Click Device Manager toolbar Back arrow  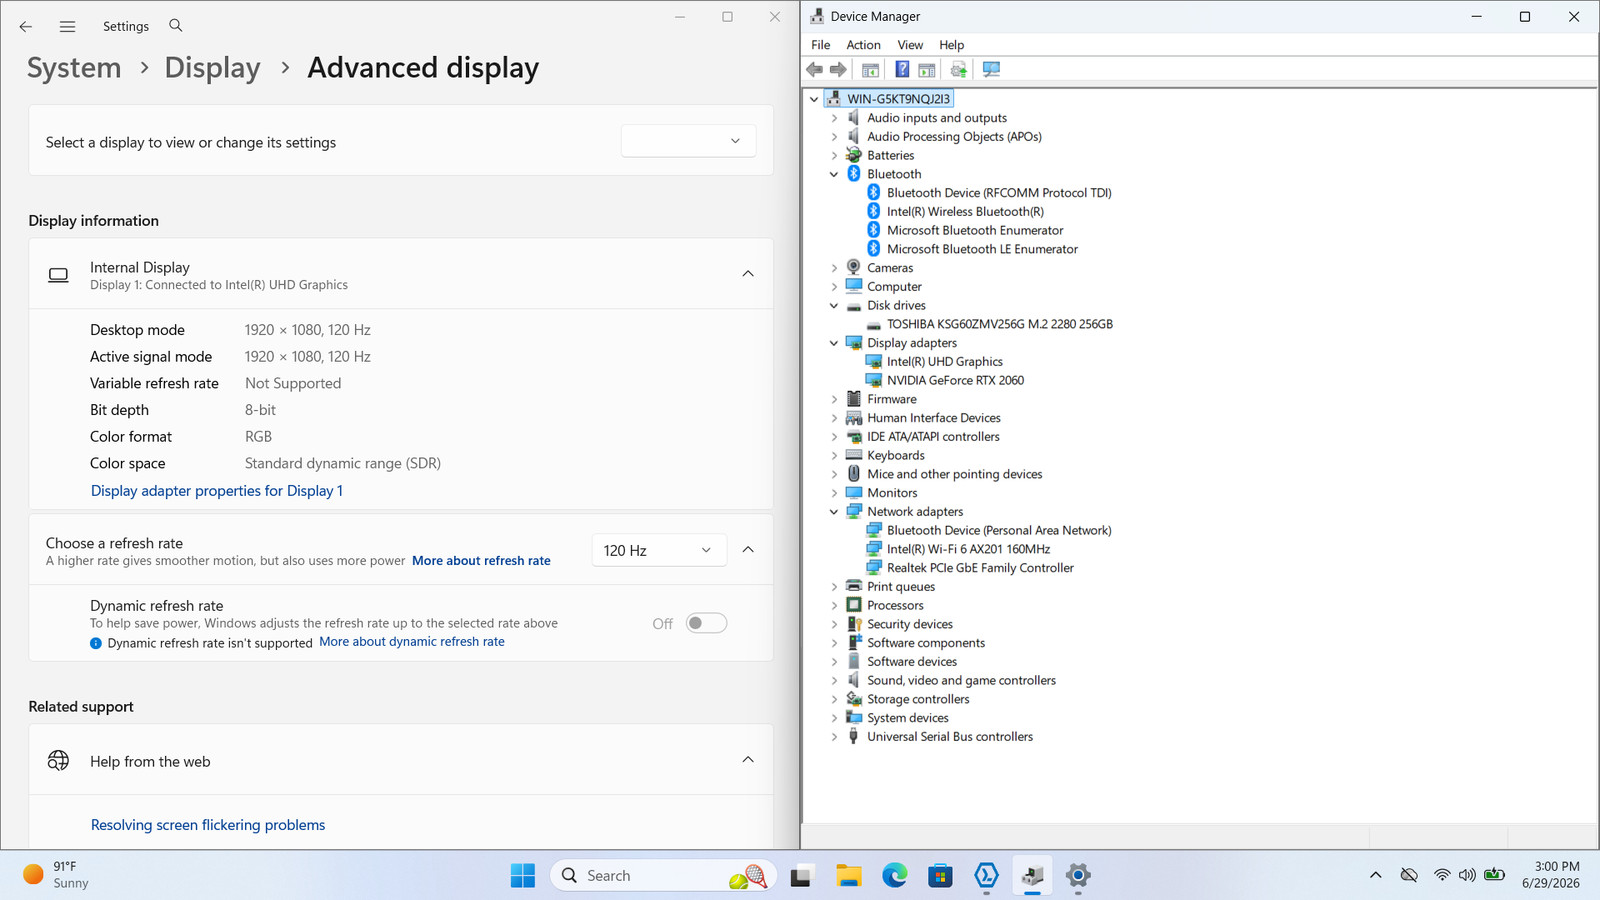(x=815, y=69)
